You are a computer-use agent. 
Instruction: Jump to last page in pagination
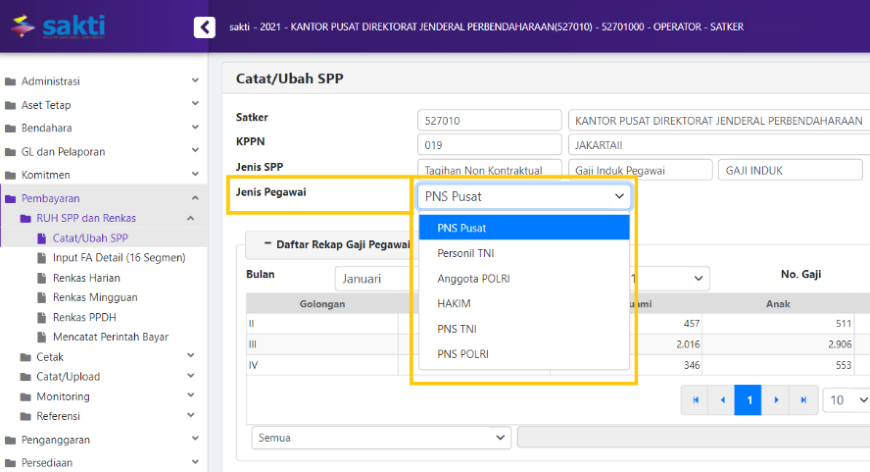point(802,400)
